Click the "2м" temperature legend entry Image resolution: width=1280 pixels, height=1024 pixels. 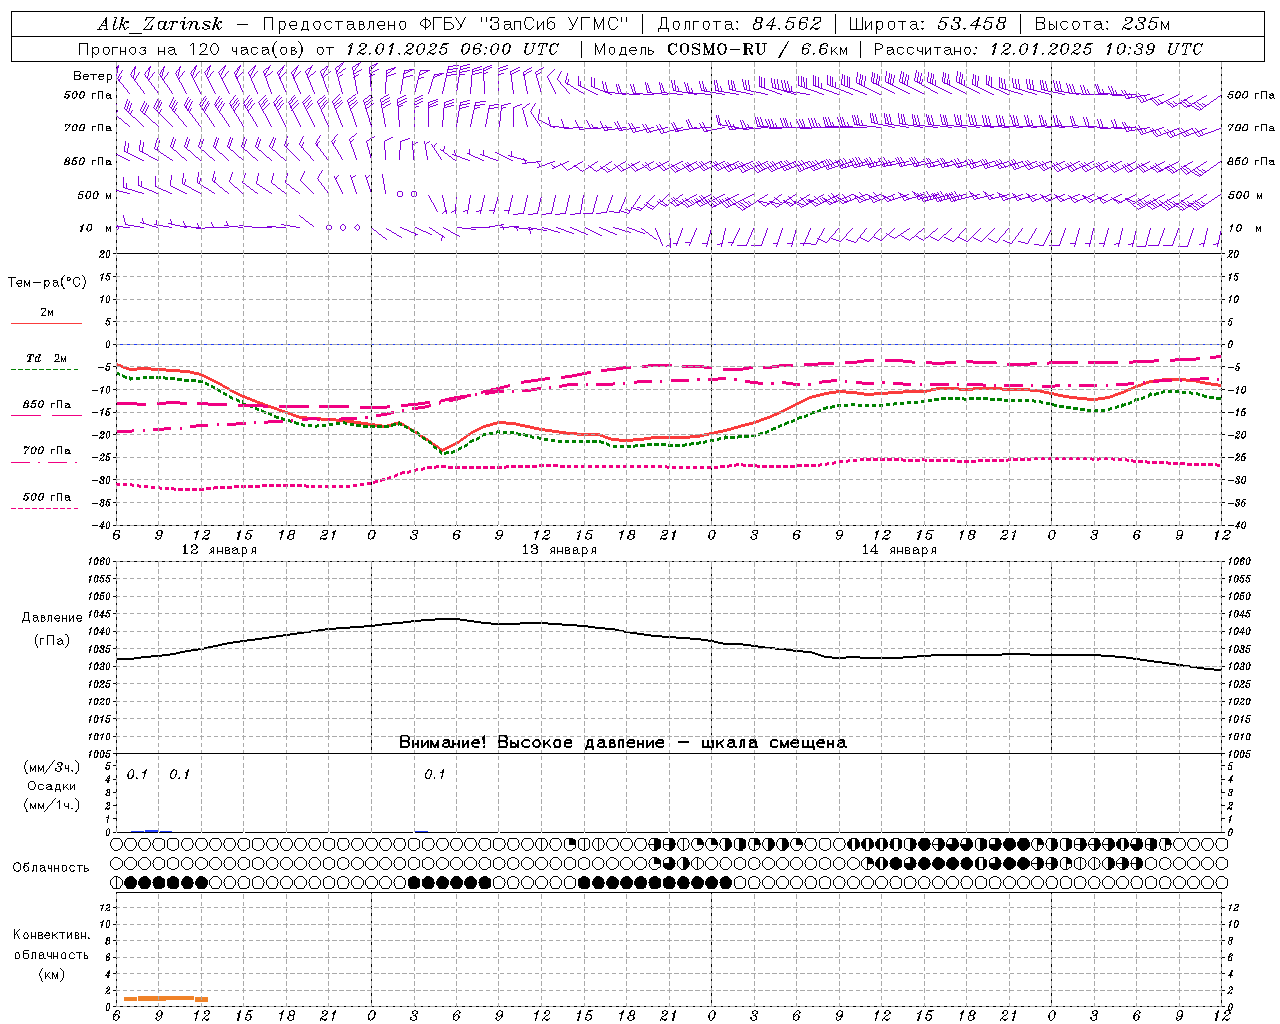coord(47,313)
